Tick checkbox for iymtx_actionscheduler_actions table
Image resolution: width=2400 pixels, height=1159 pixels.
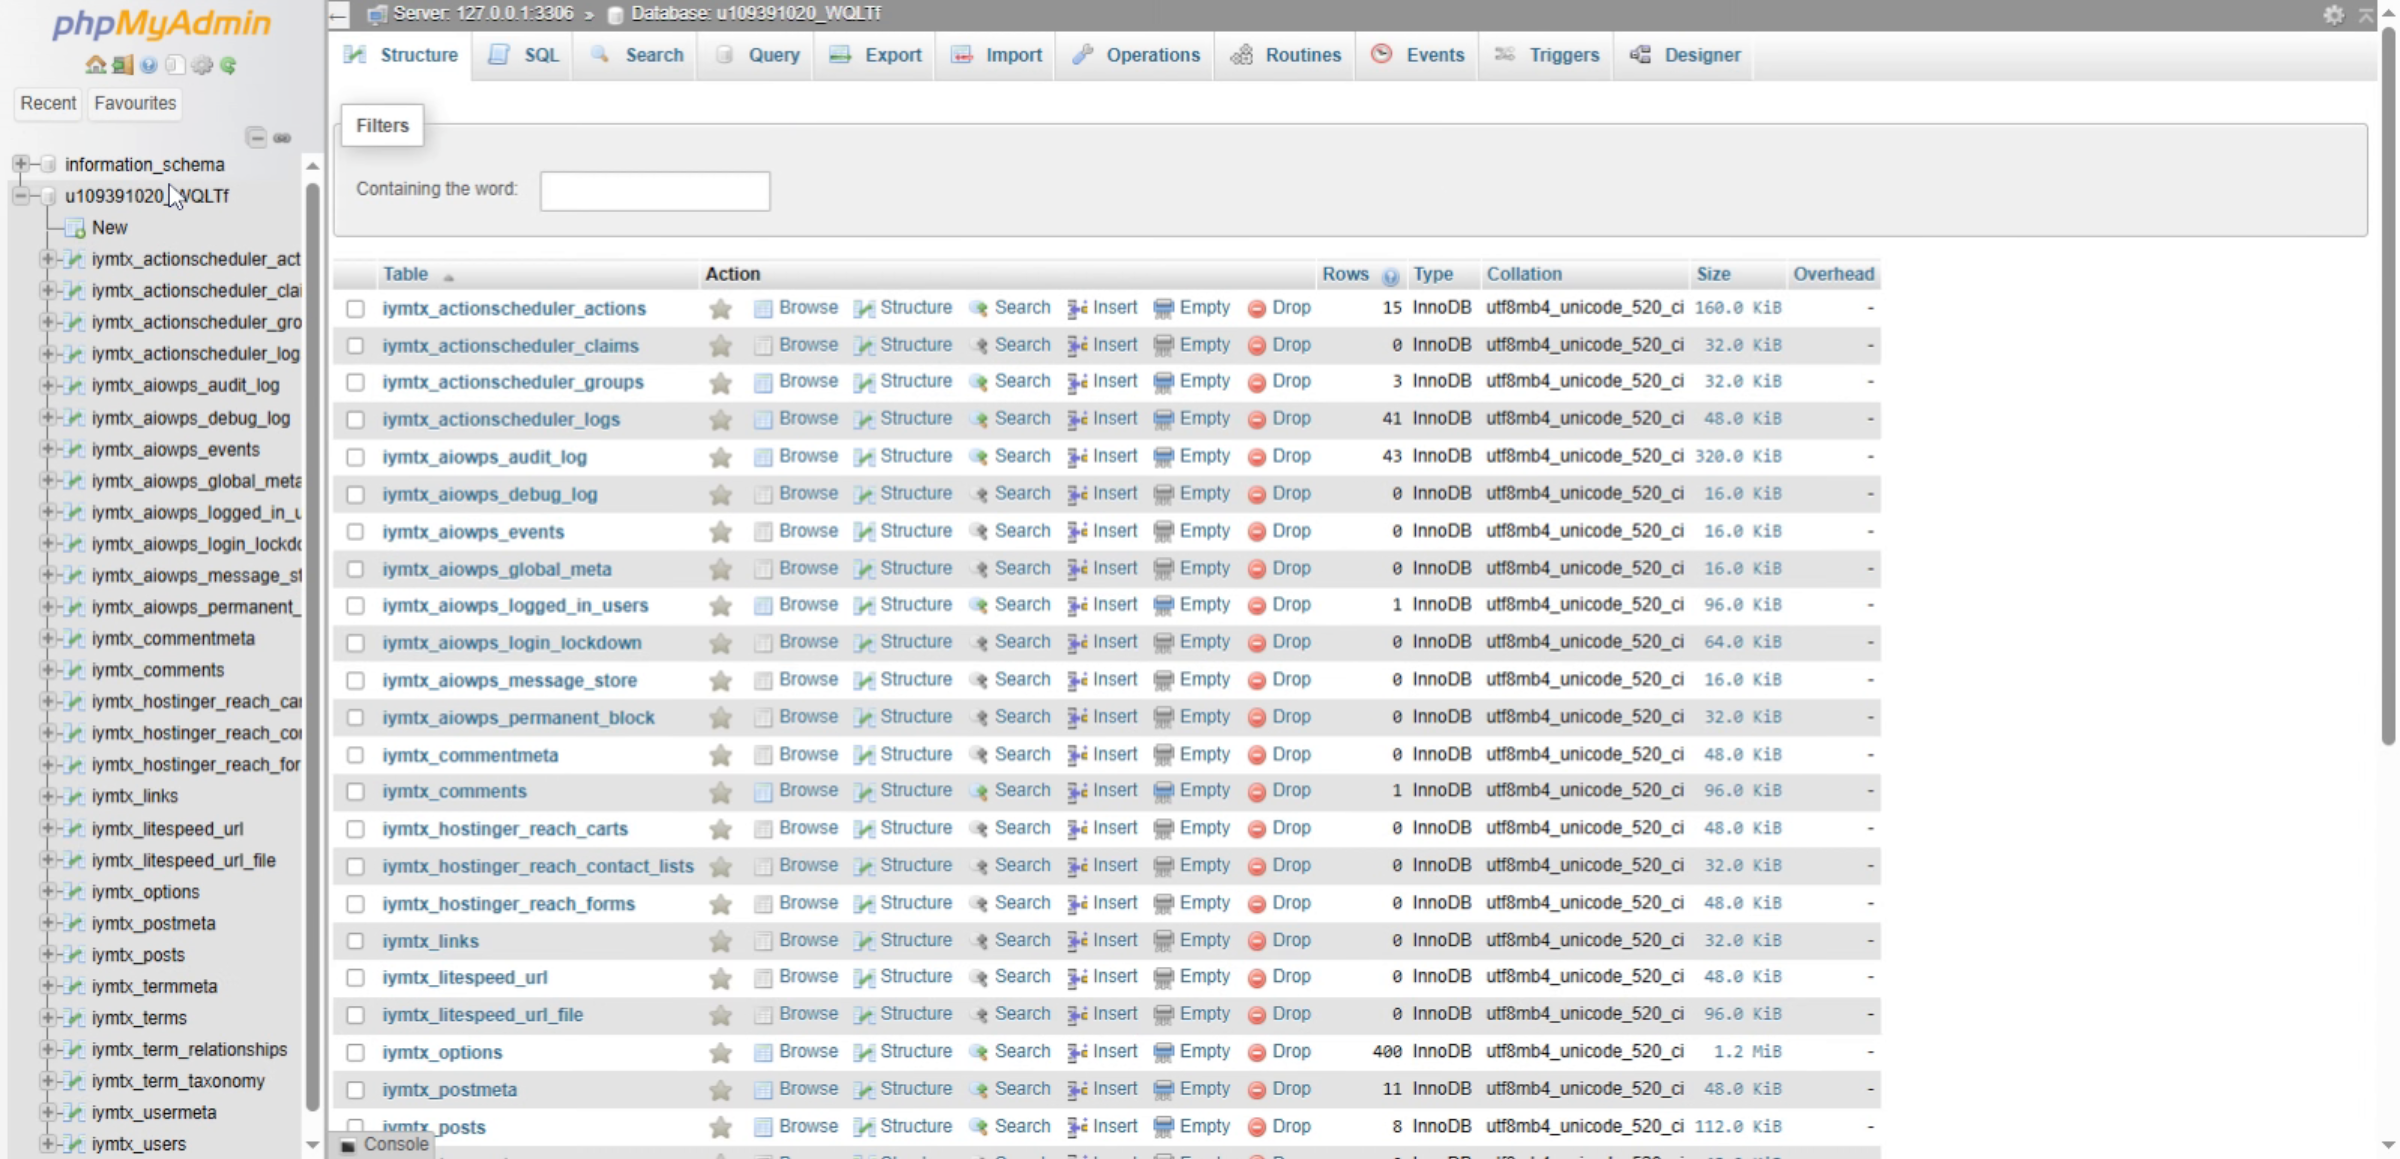coord(355,308)
